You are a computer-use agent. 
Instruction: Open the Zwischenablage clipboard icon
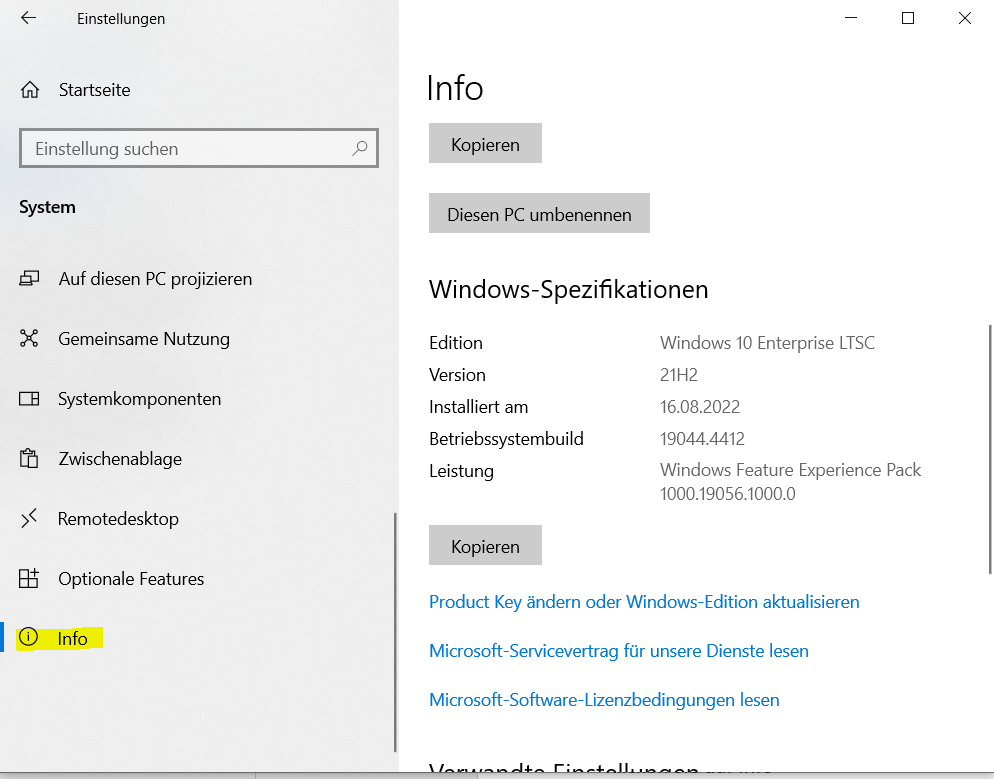[30, 459]
